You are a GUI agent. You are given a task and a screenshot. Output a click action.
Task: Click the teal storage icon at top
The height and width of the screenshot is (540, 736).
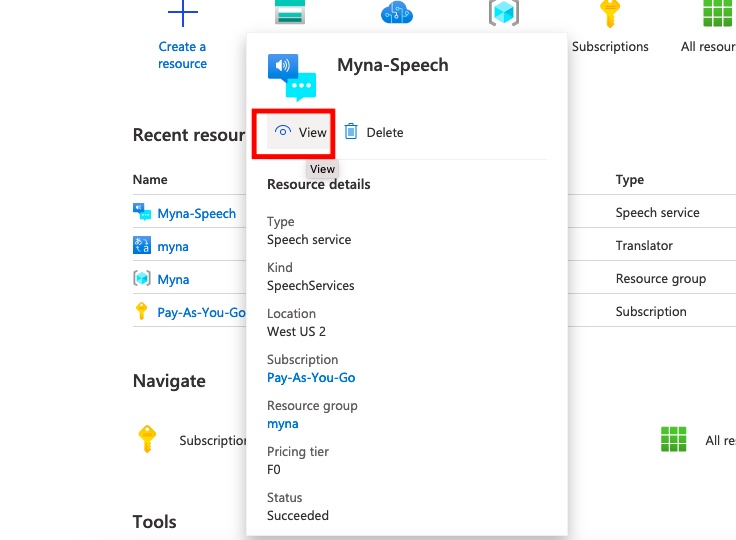290,12
